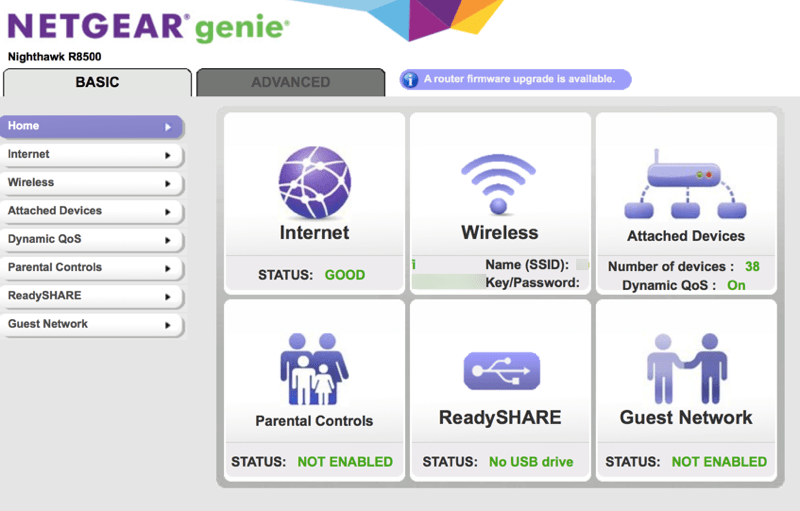Screen dimensions: 800x511
Task: Click the arrow on Dynamic QoS item
Action: coord(168,240)
